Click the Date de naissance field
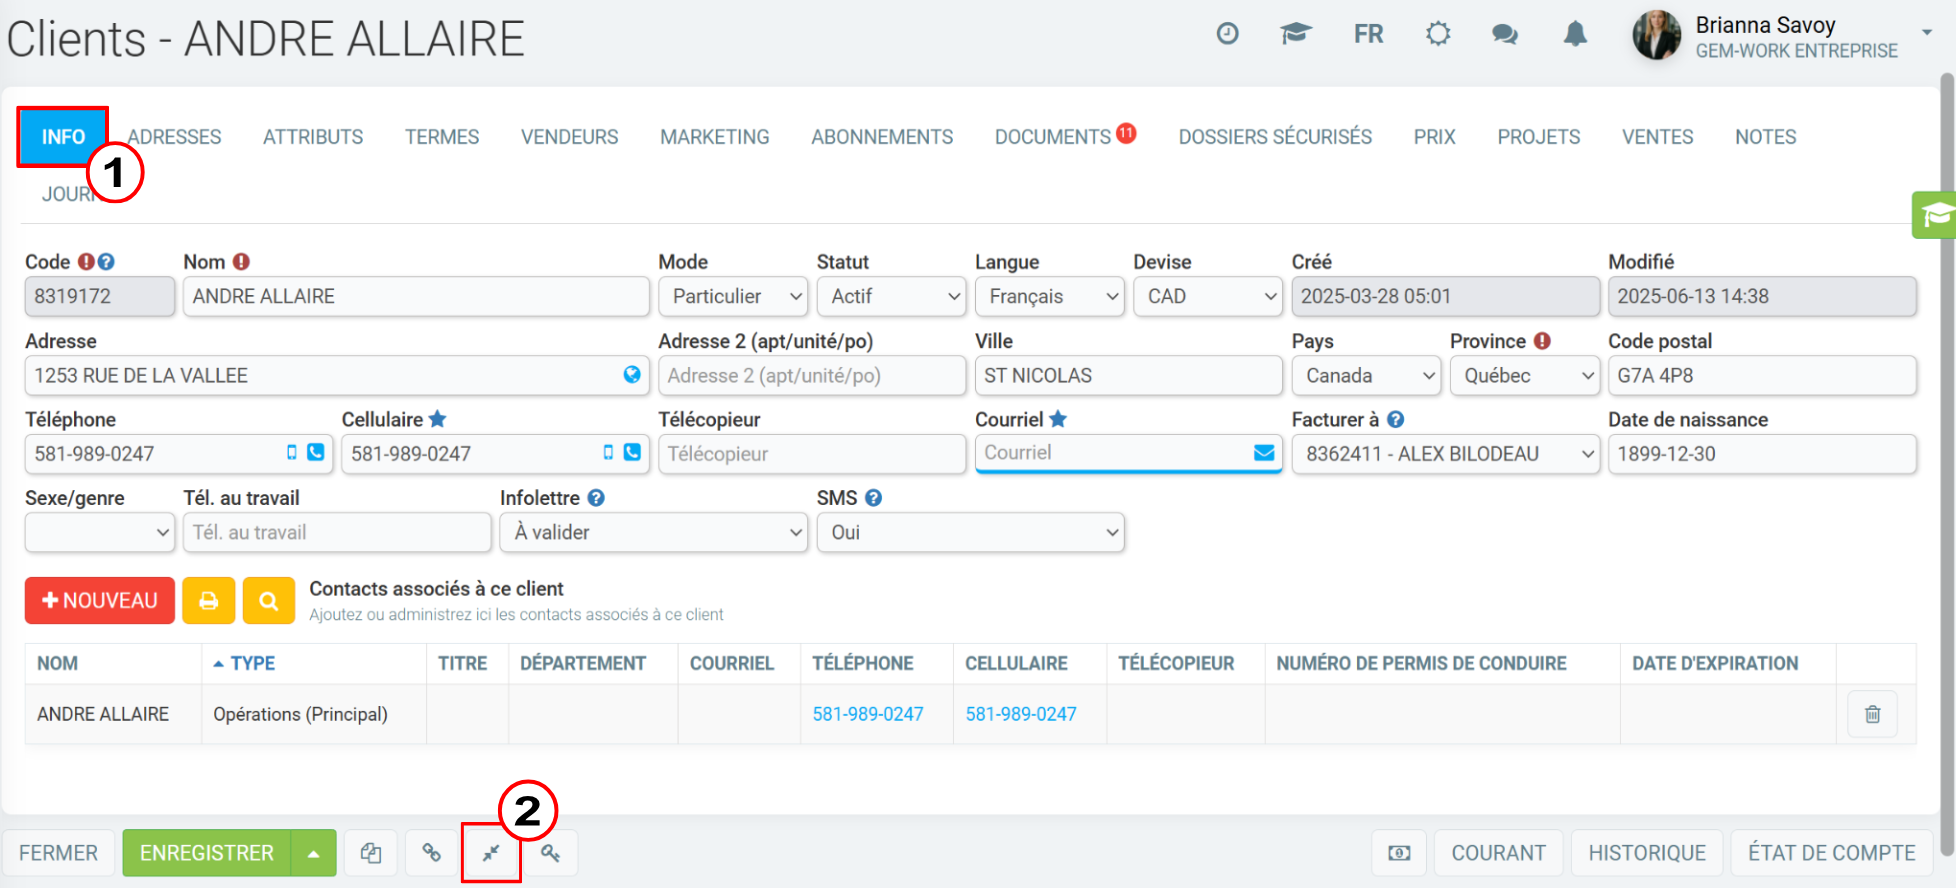The image size is (1956, 889). coord(1762,454)
